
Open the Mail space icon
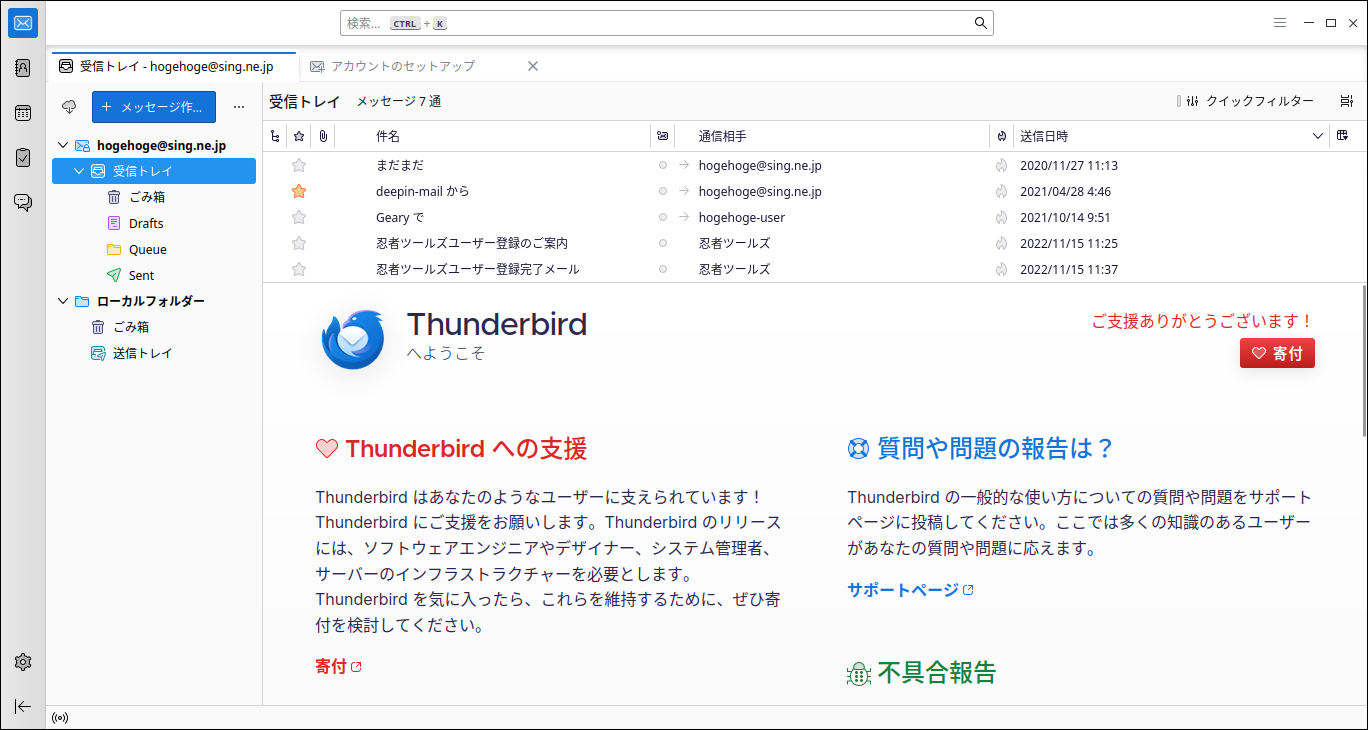pyautogui.click(x=22, y=22)
